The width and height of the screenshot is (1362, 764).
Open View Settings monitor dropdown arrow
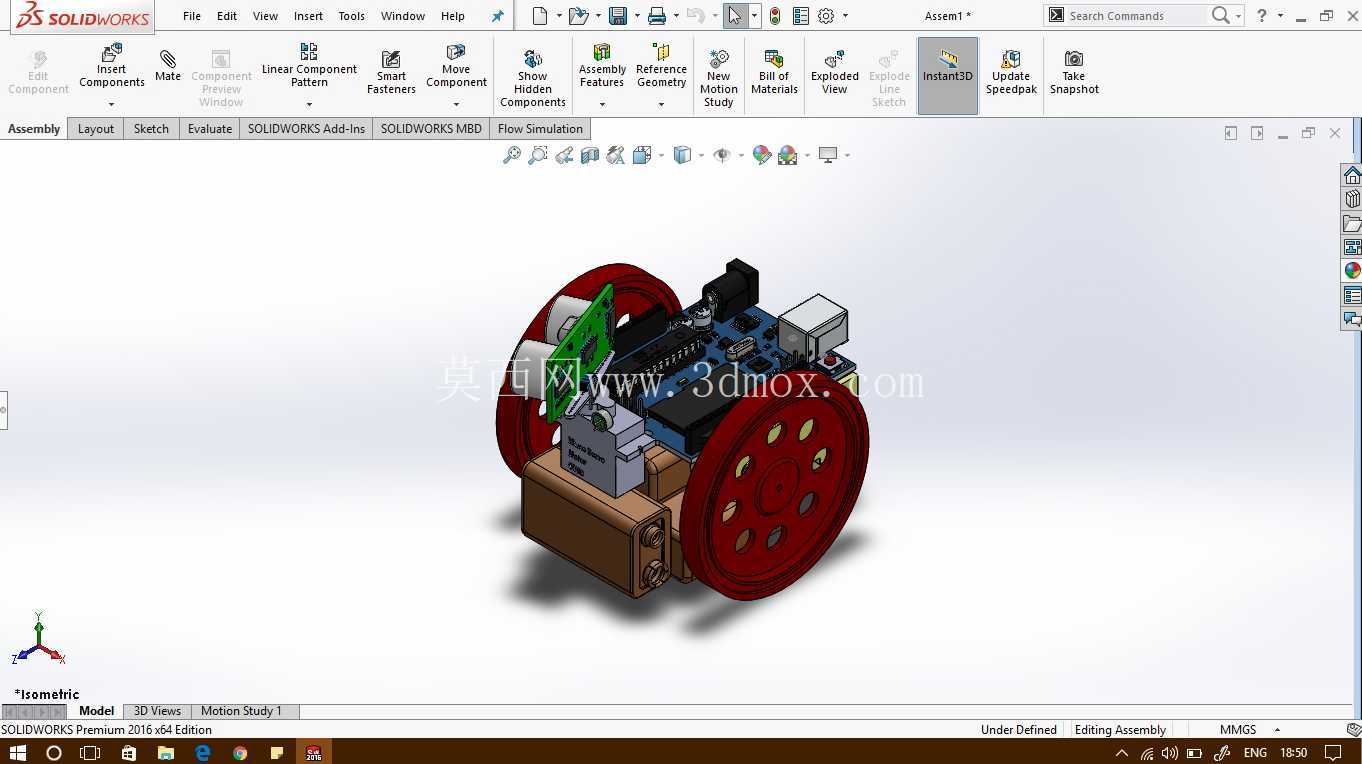847,155
